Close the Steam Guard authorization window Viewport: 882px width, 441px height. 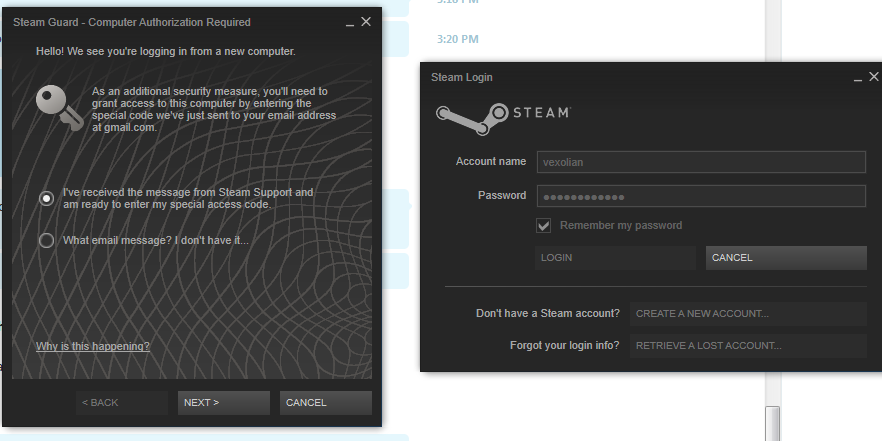pyautogui.click(x=366, y=22)
